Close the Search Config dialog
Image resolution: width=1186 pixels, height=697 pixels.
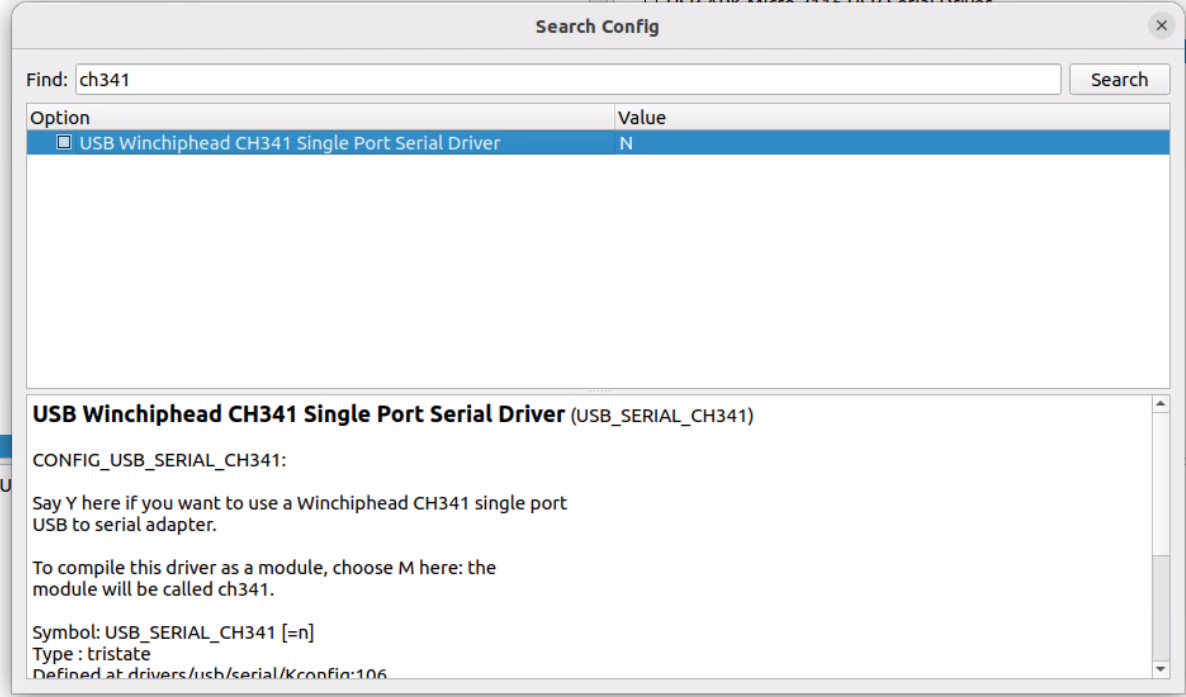(x=1161, y=26)
